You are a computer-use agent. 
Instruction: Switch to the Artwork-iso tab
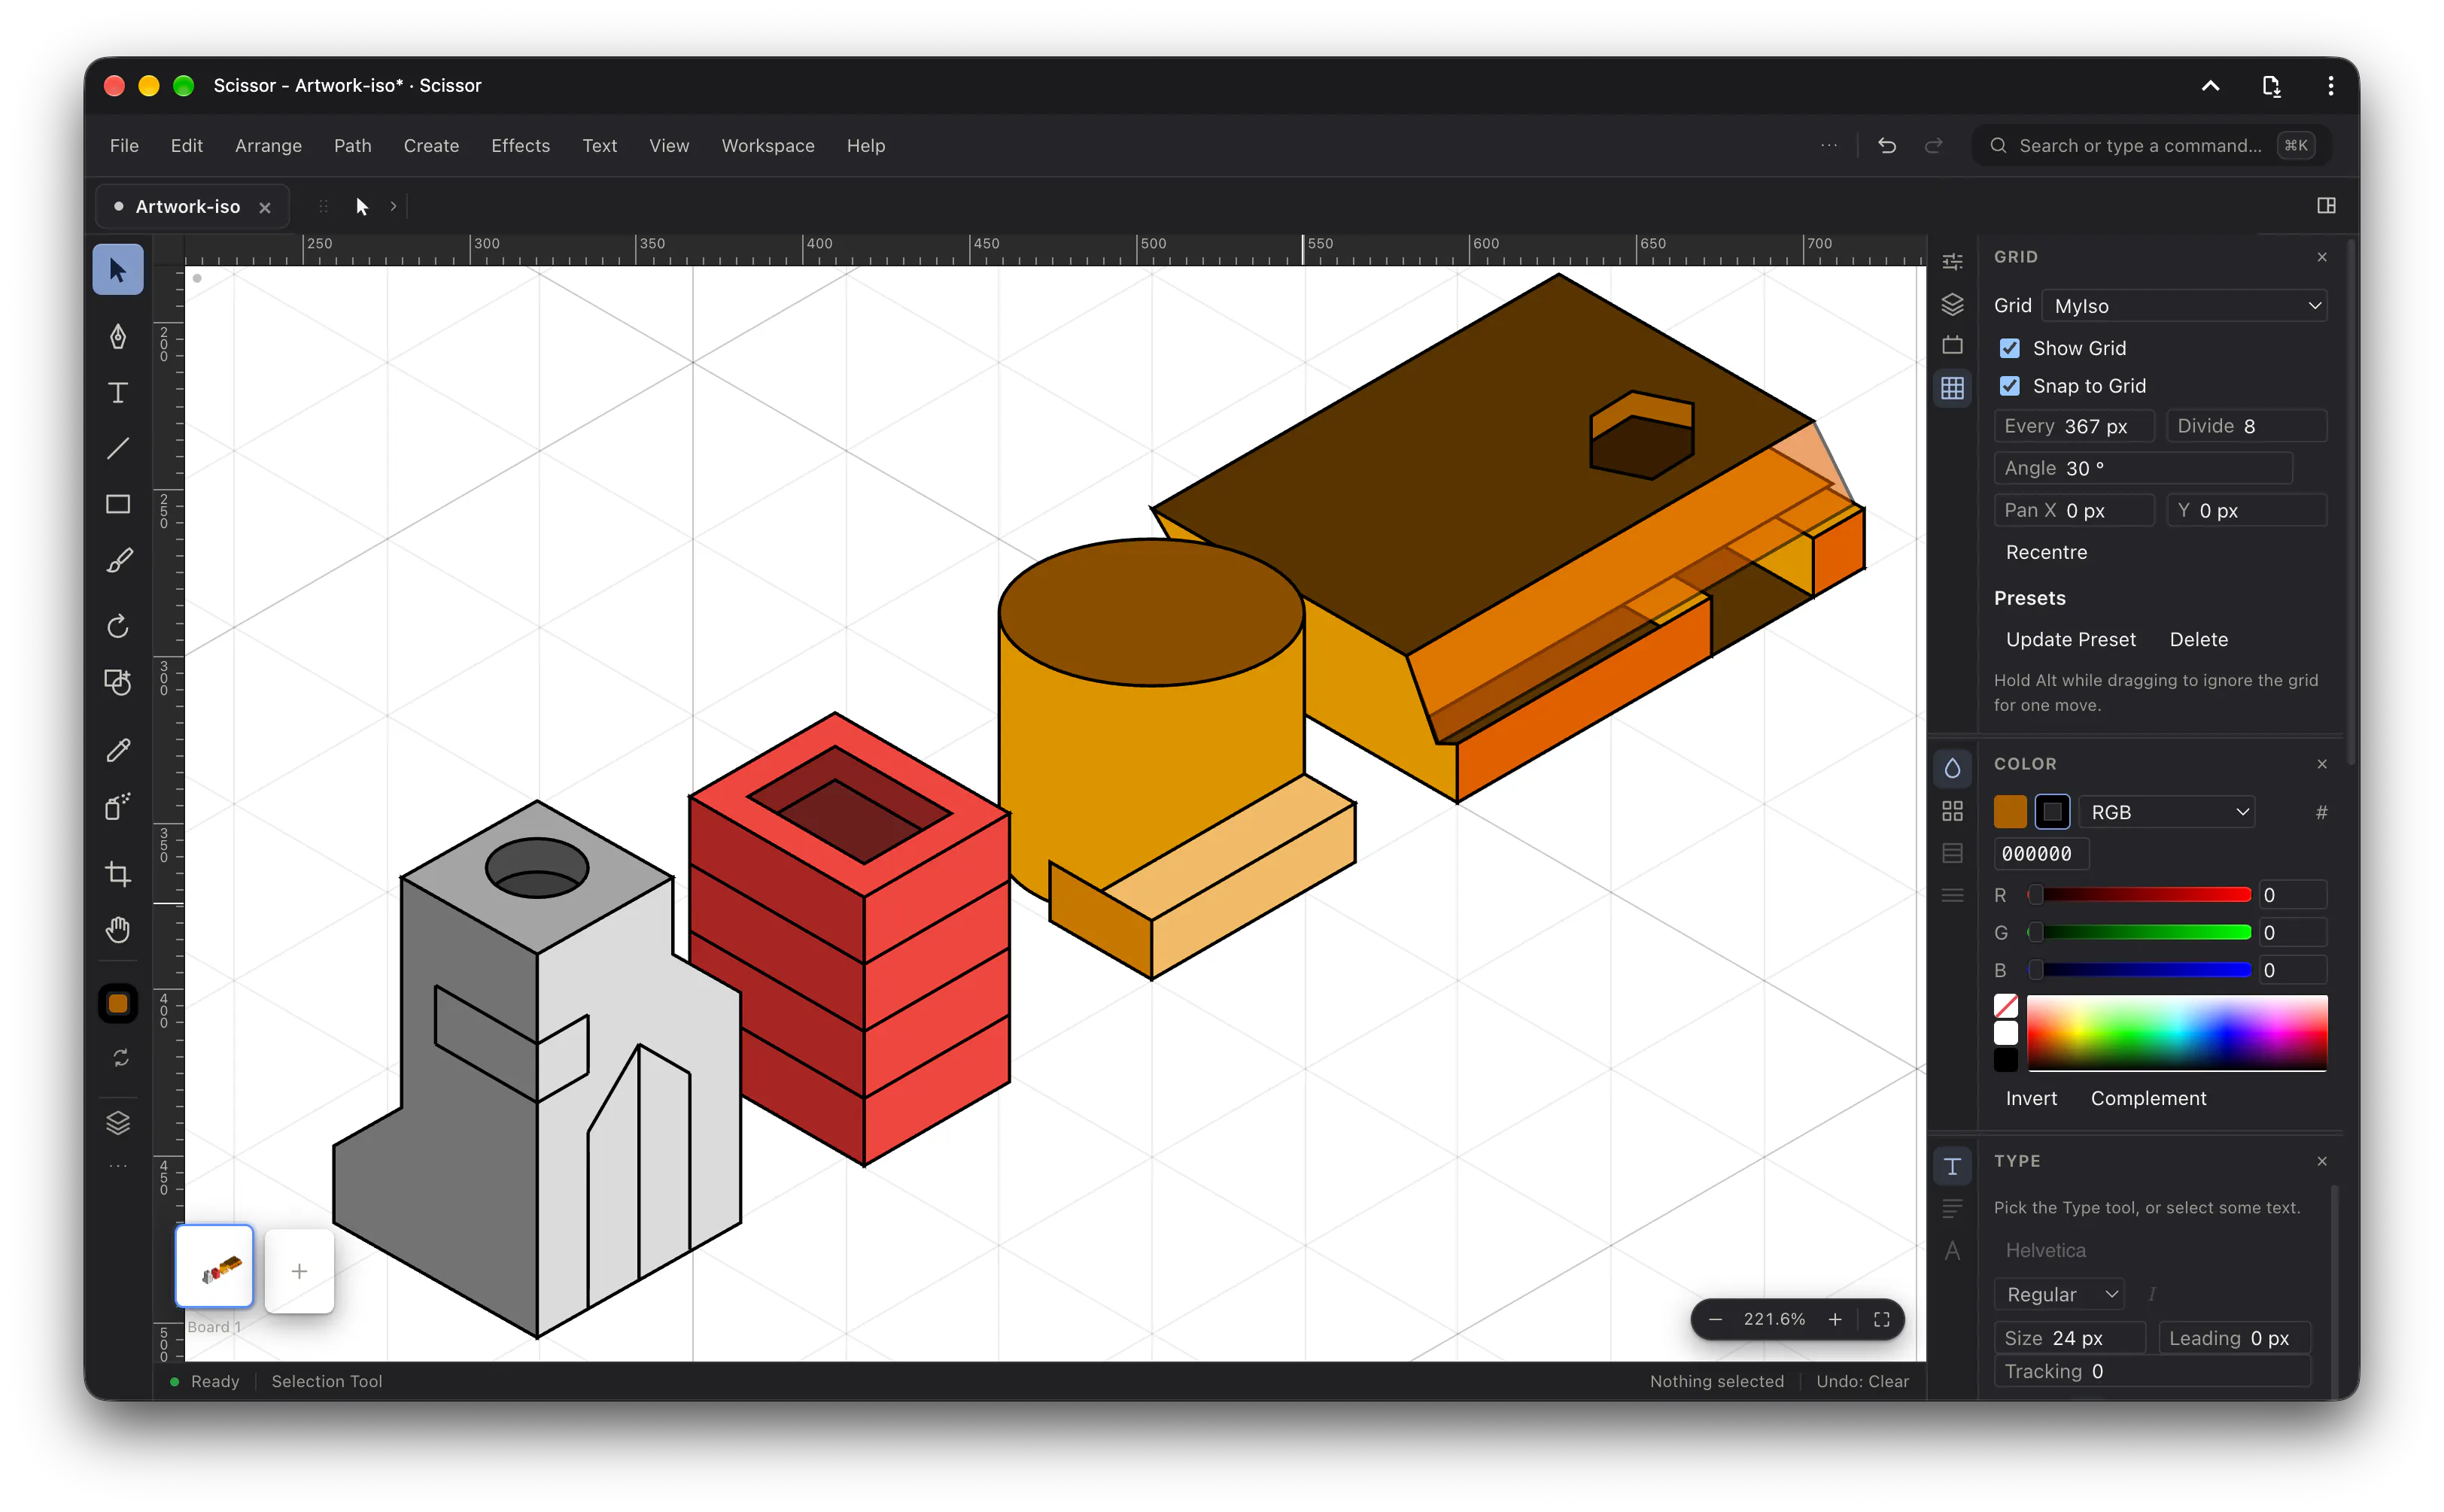pyautogui.click(x=191, y=207)
